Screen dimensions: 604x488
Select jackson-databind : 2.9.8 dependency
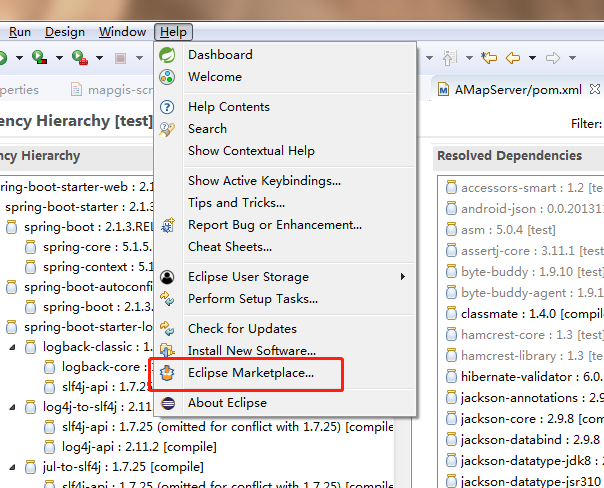click(524, 439)
